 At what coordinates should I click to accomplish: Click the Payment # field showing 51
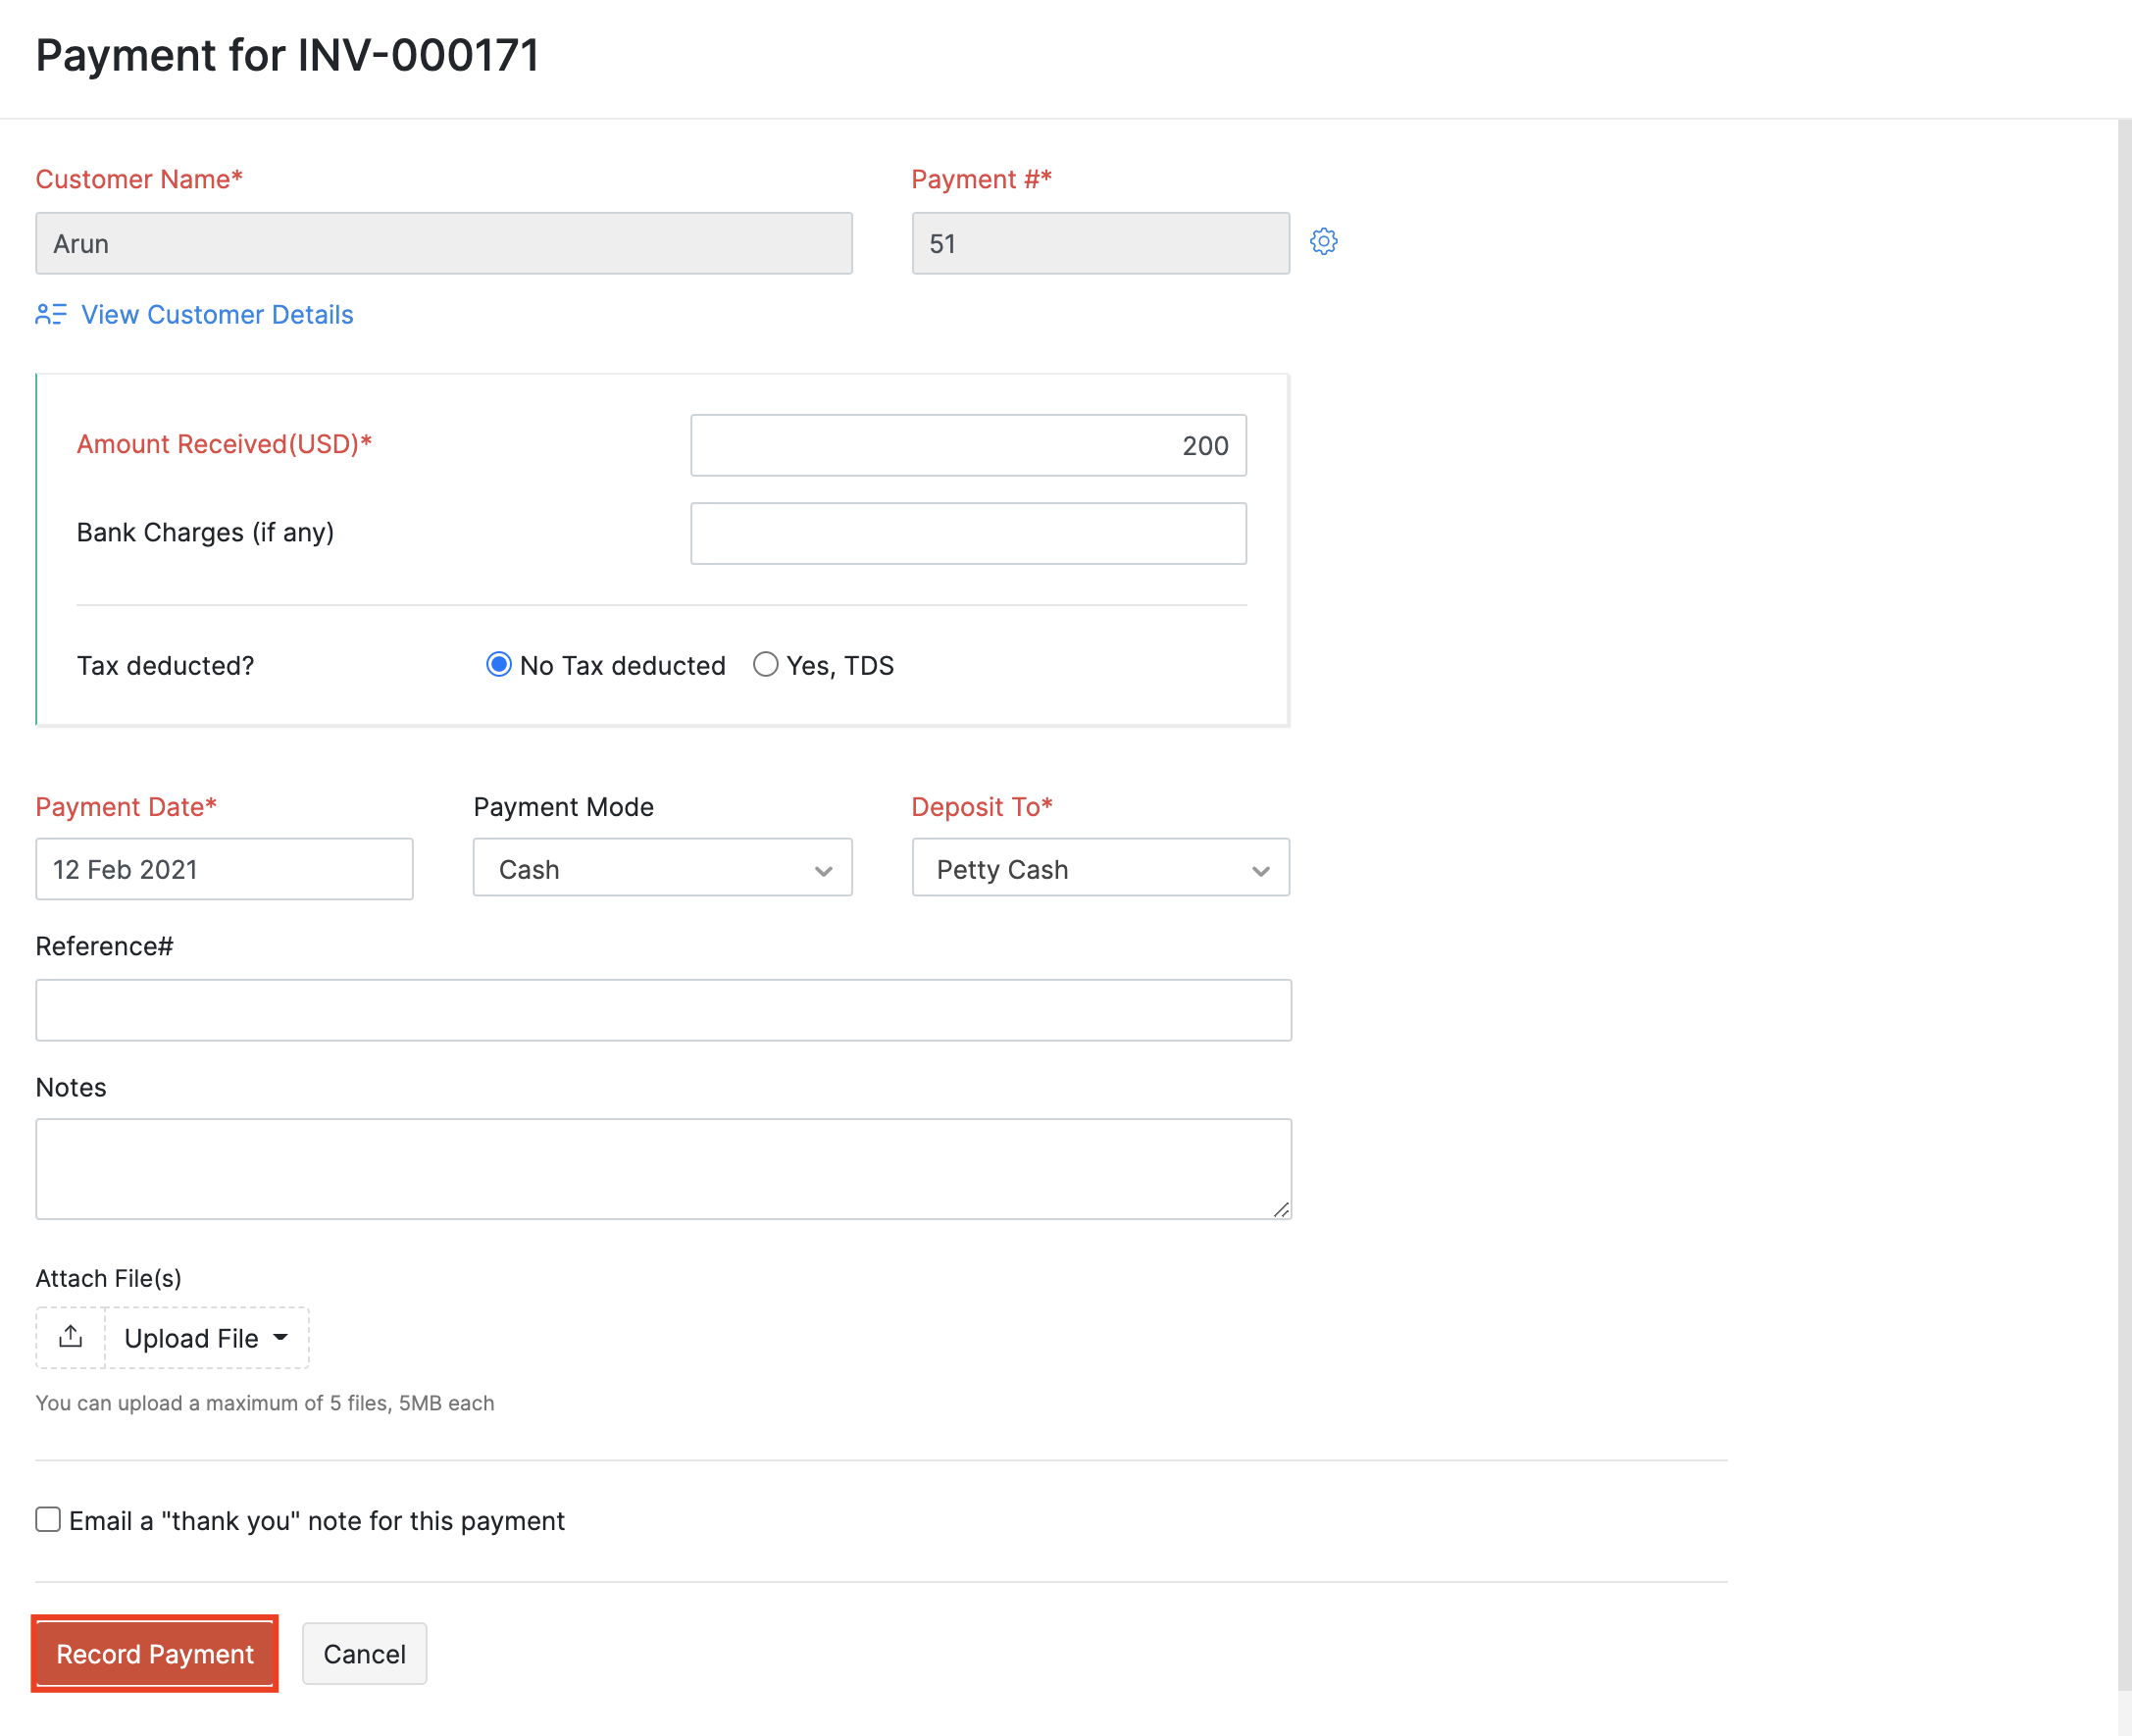coord(1100,243)
